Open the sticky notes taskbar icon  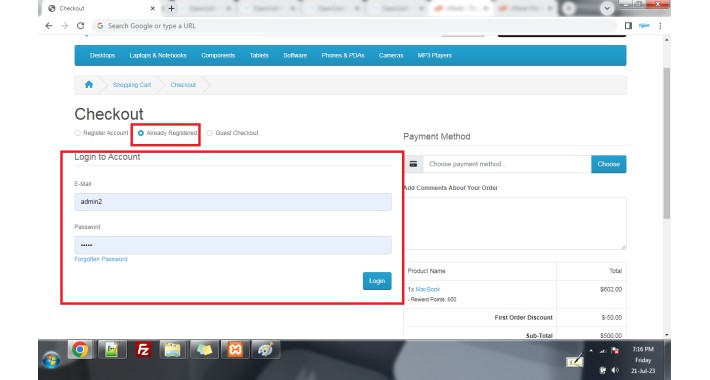204,350
